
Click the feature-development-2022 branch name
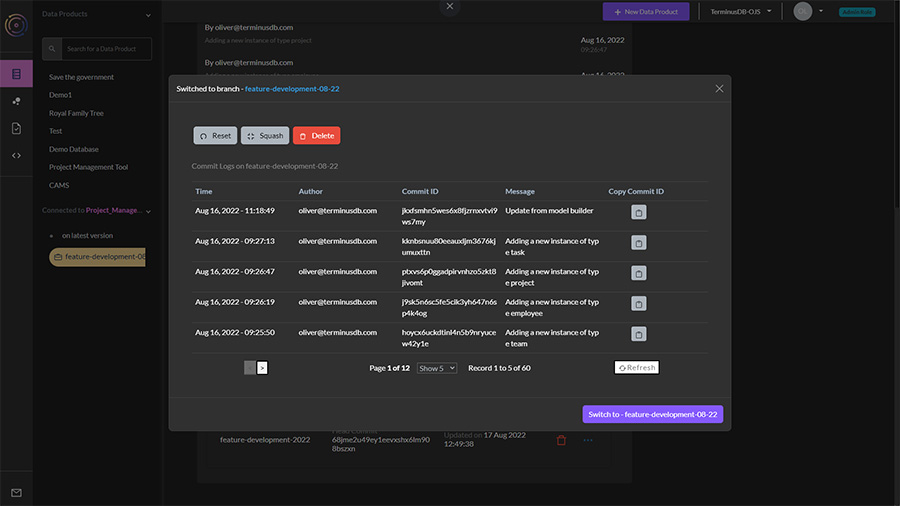pos(265,440)
